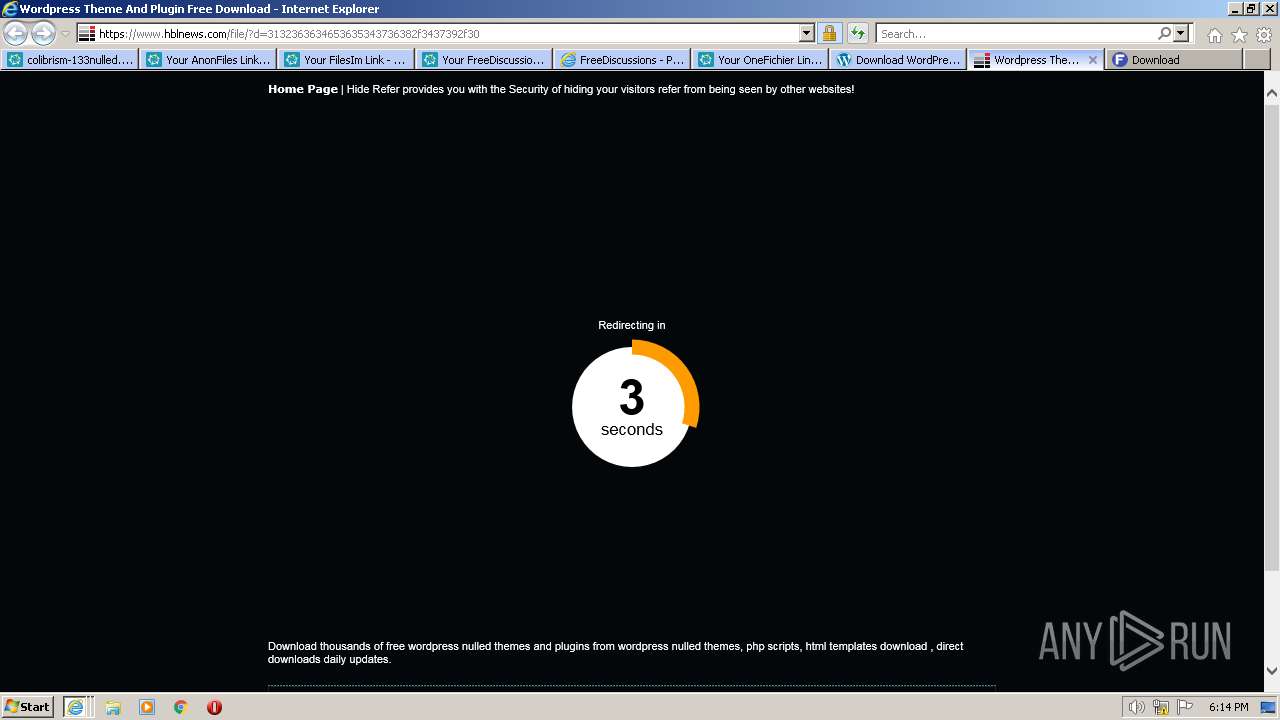Click the browser Forward arrow button
1280x720 pixels.
[x=43, y=34]
